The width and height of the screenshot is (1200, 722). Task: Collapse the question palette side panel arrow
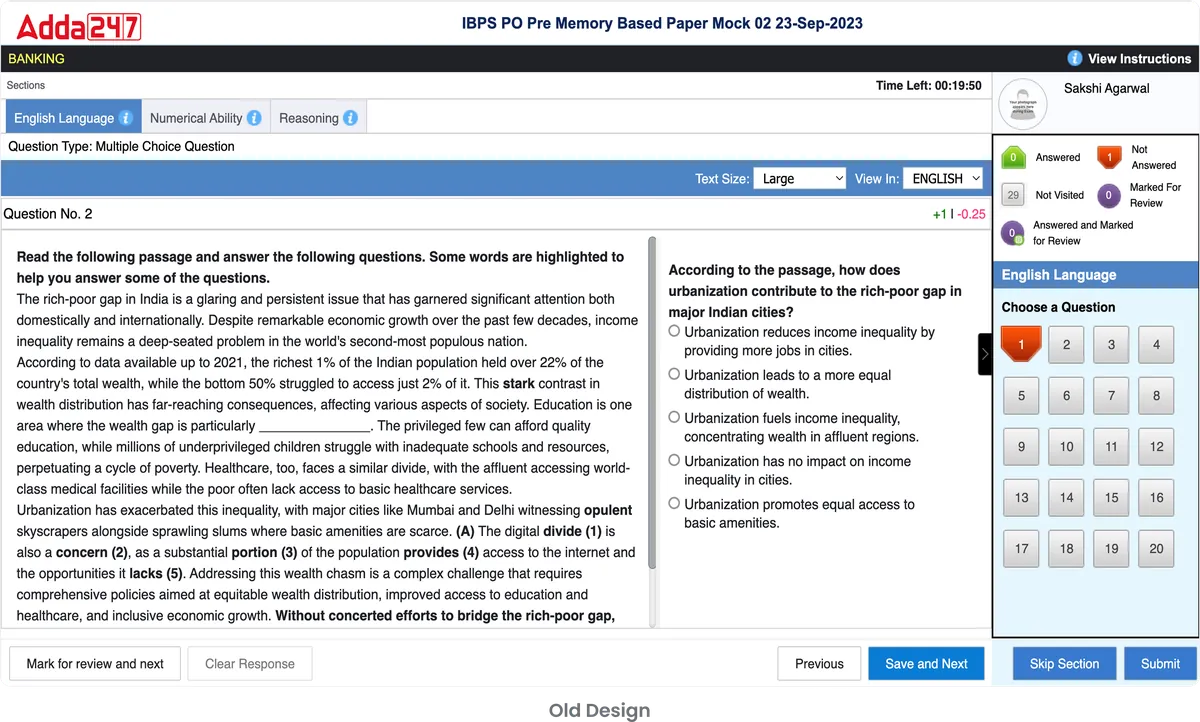985,354
